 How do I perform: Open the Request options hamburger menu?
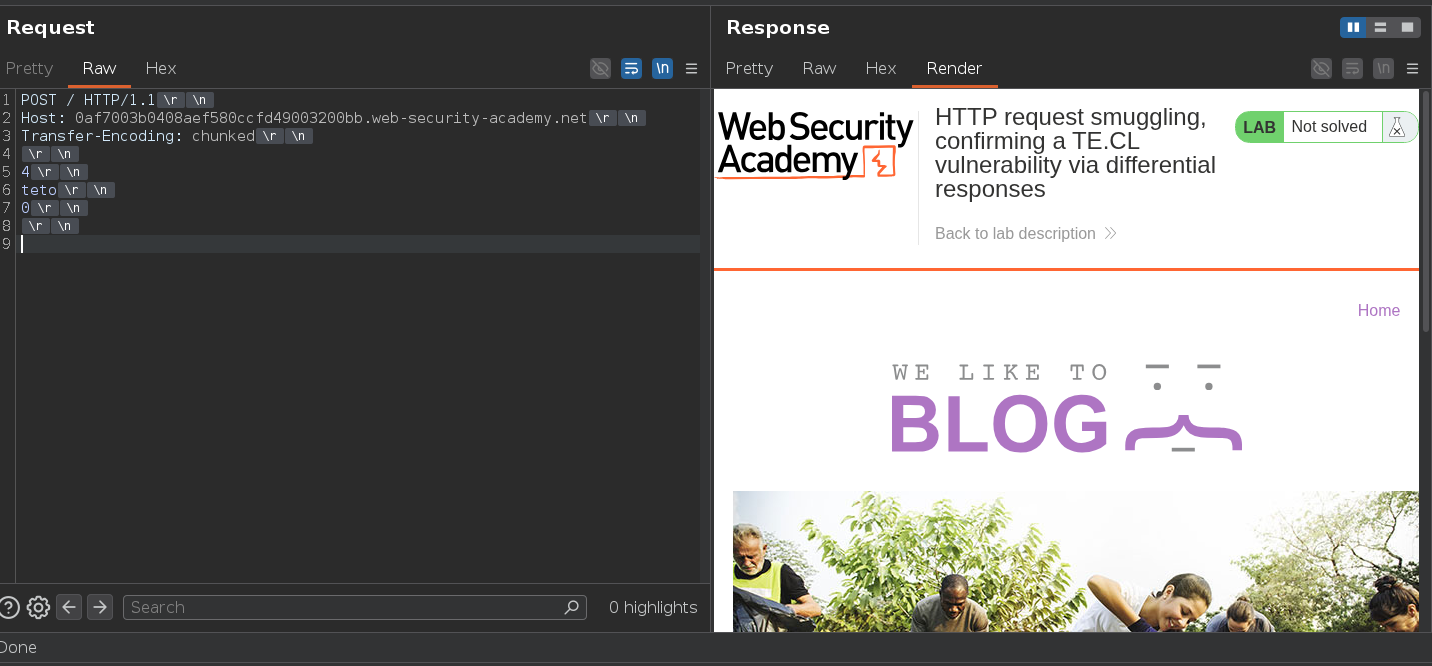click(x=691, y=68)
